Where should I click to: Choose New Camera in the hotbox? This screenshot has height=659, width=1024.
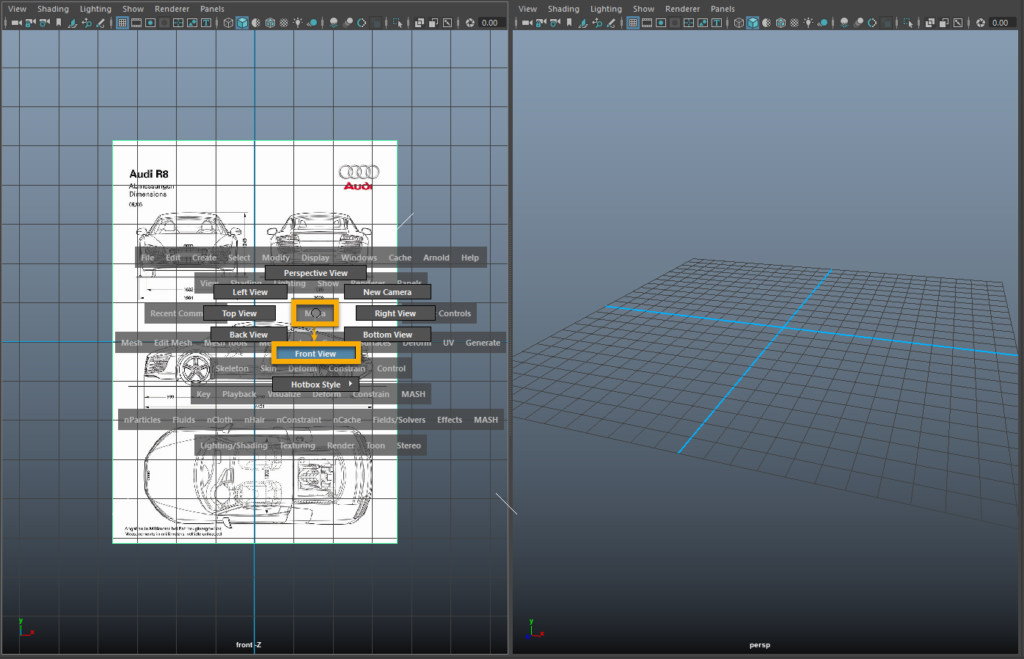pyautogui.click(x=387, y=292)
